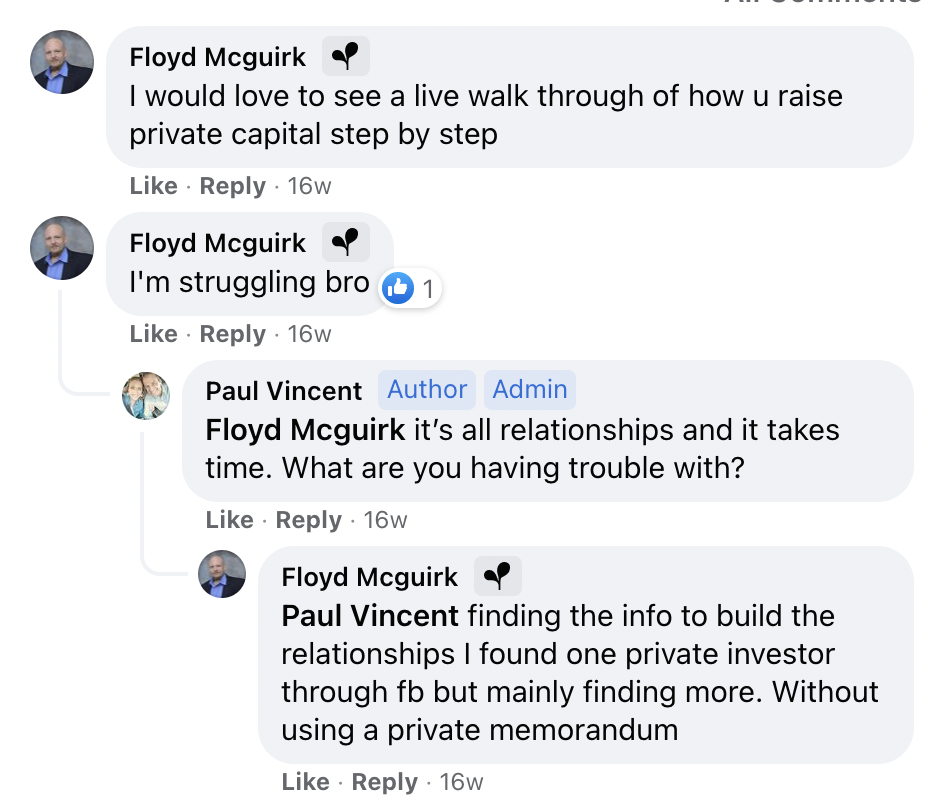Open Paul Vincent's profile picture

point(146,395)
